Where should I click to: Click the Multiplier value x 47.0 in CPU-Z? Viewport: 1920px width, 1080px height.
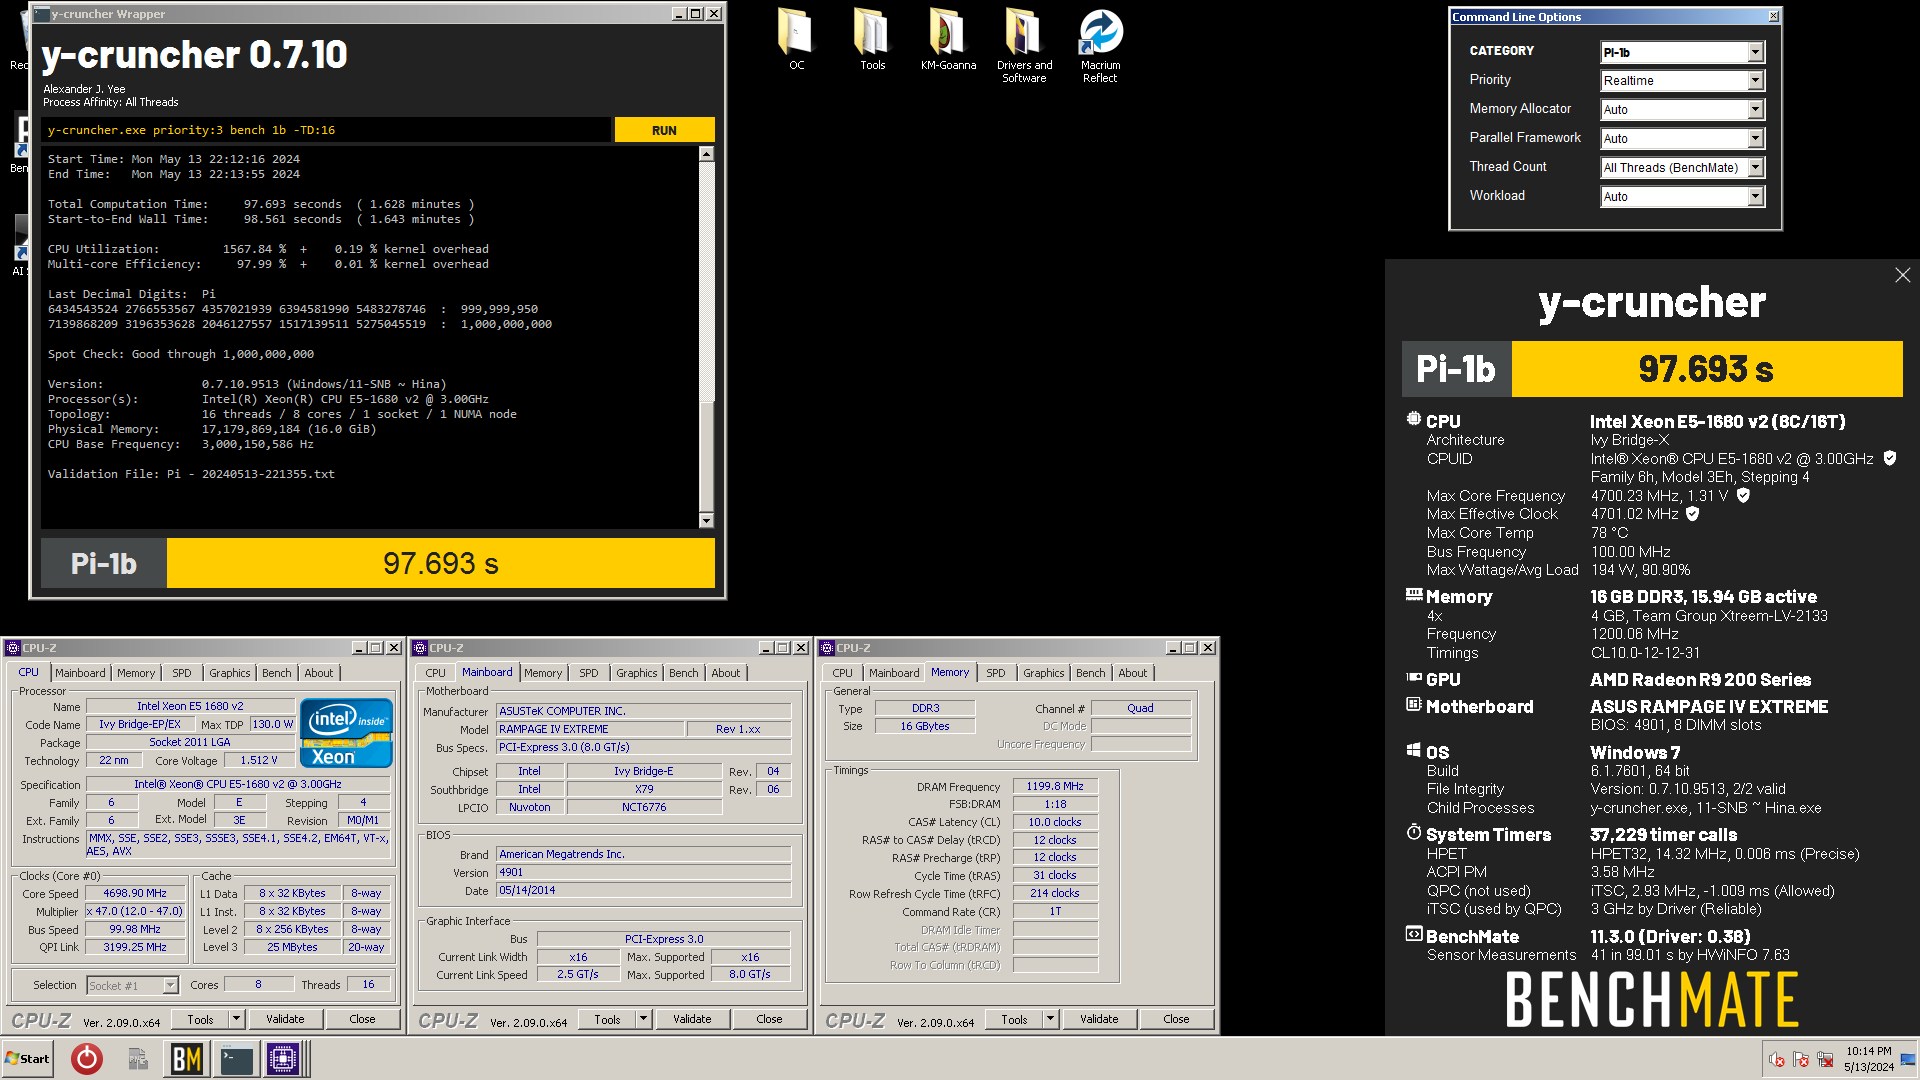(x=135, y=912)
